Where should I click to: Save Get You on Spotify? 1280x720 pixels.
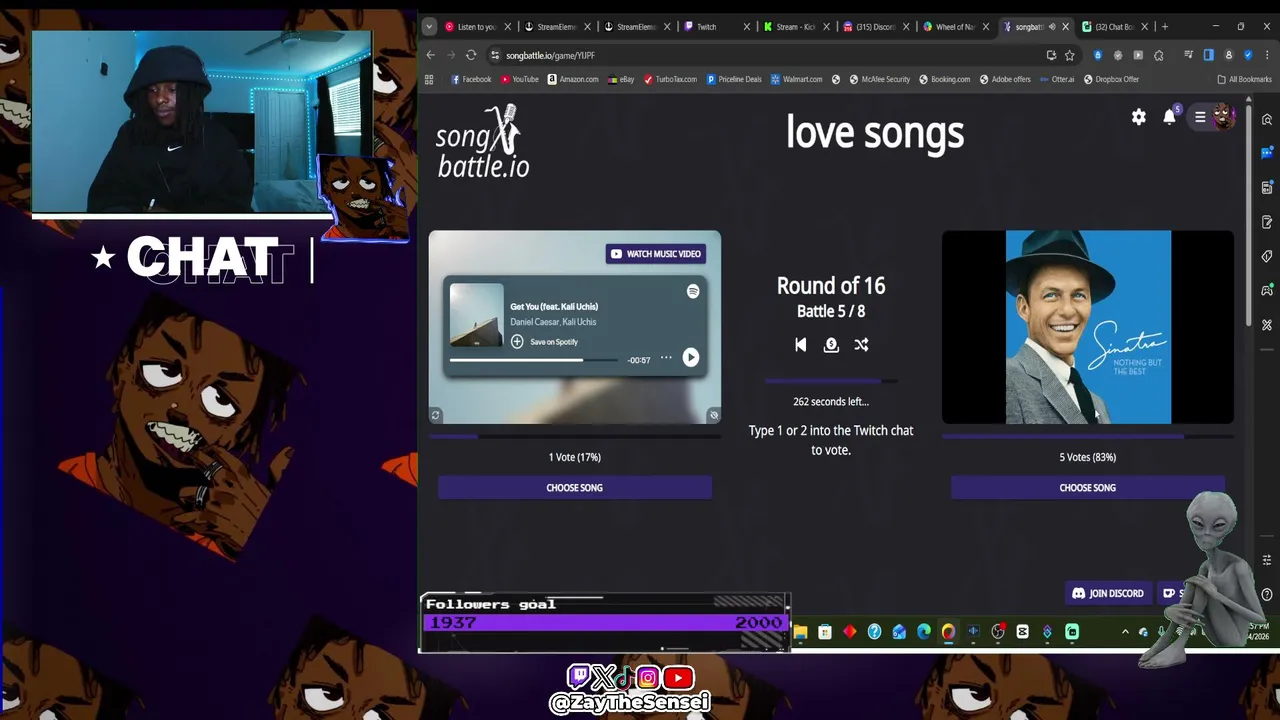click(544, 342)
